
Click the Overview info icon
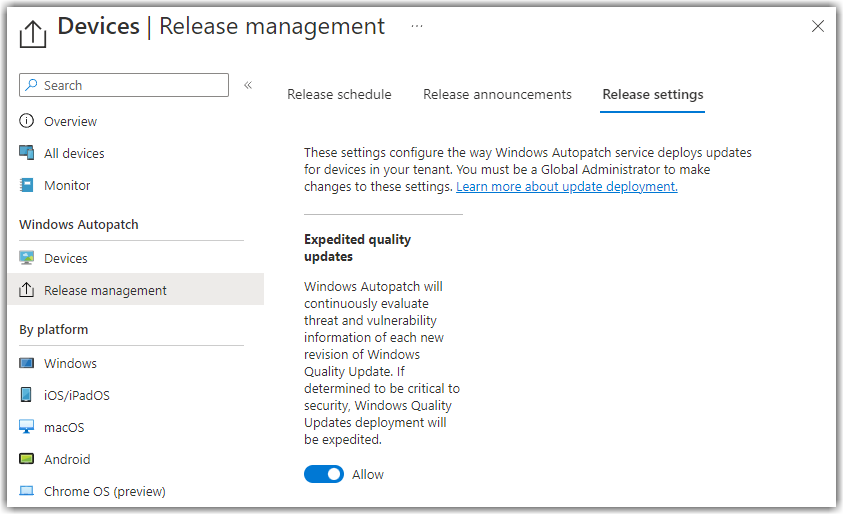(26, 121)
